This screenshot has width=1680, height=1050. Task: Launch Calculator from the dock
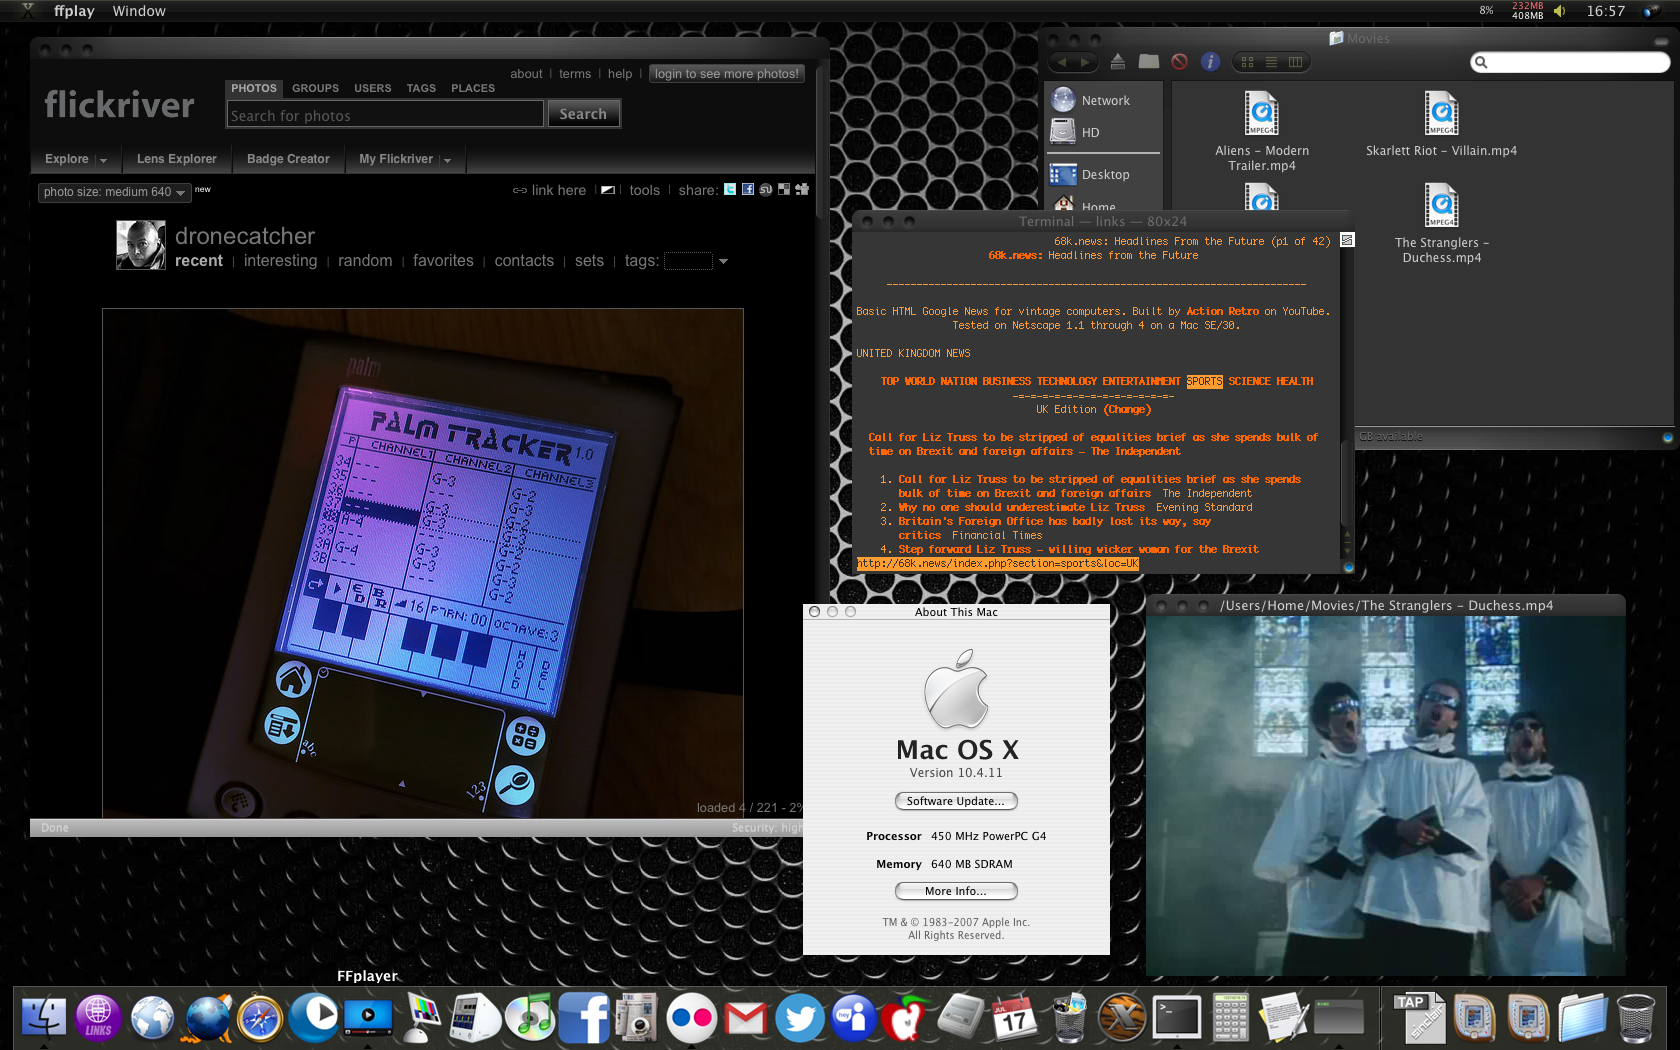coord(1231,1018)
